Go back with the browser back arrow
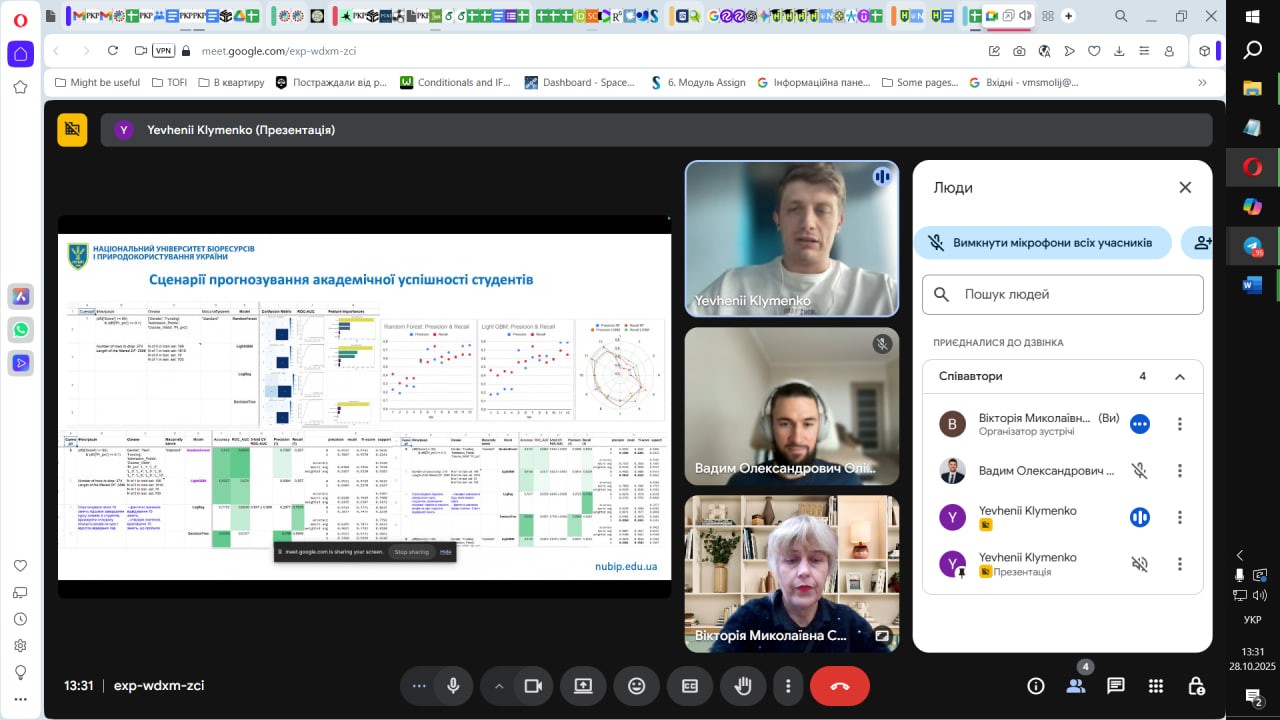The height and width of the screenshot is (720, 1280). tap(57, 51)
